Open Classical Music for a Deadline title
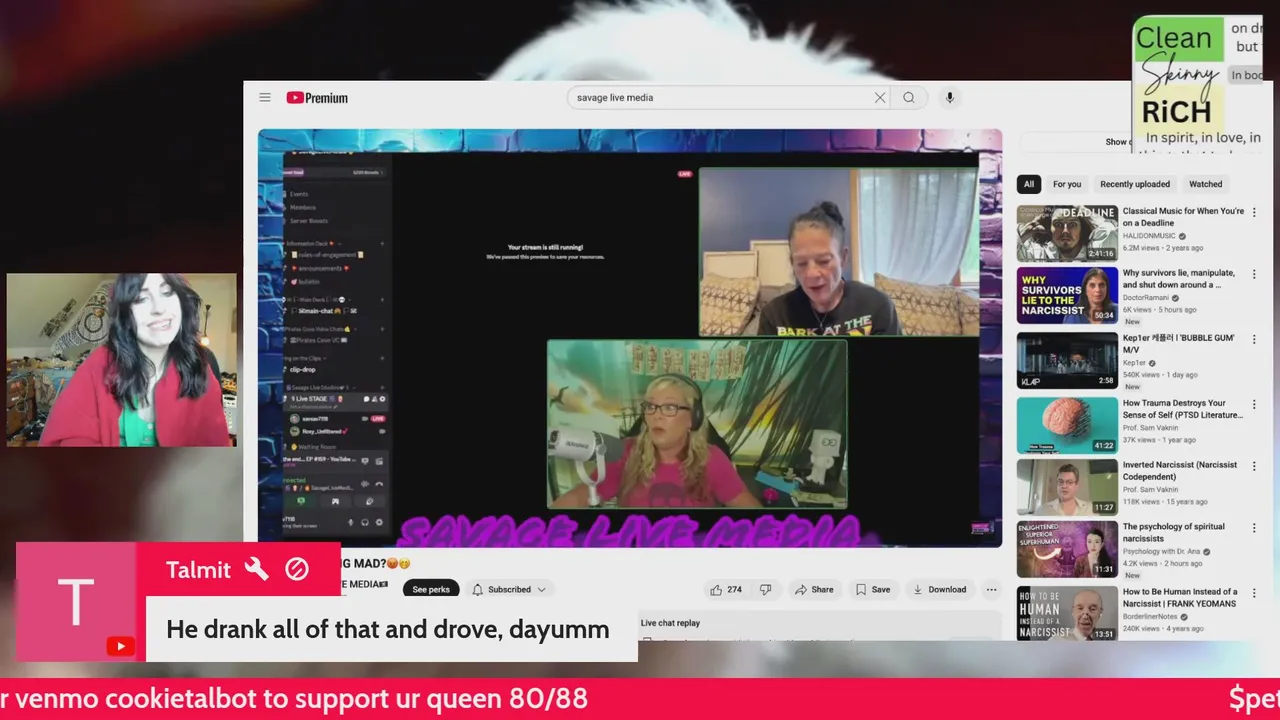1280x720 pixels. pyautogui.click(x=1183, y=217)
